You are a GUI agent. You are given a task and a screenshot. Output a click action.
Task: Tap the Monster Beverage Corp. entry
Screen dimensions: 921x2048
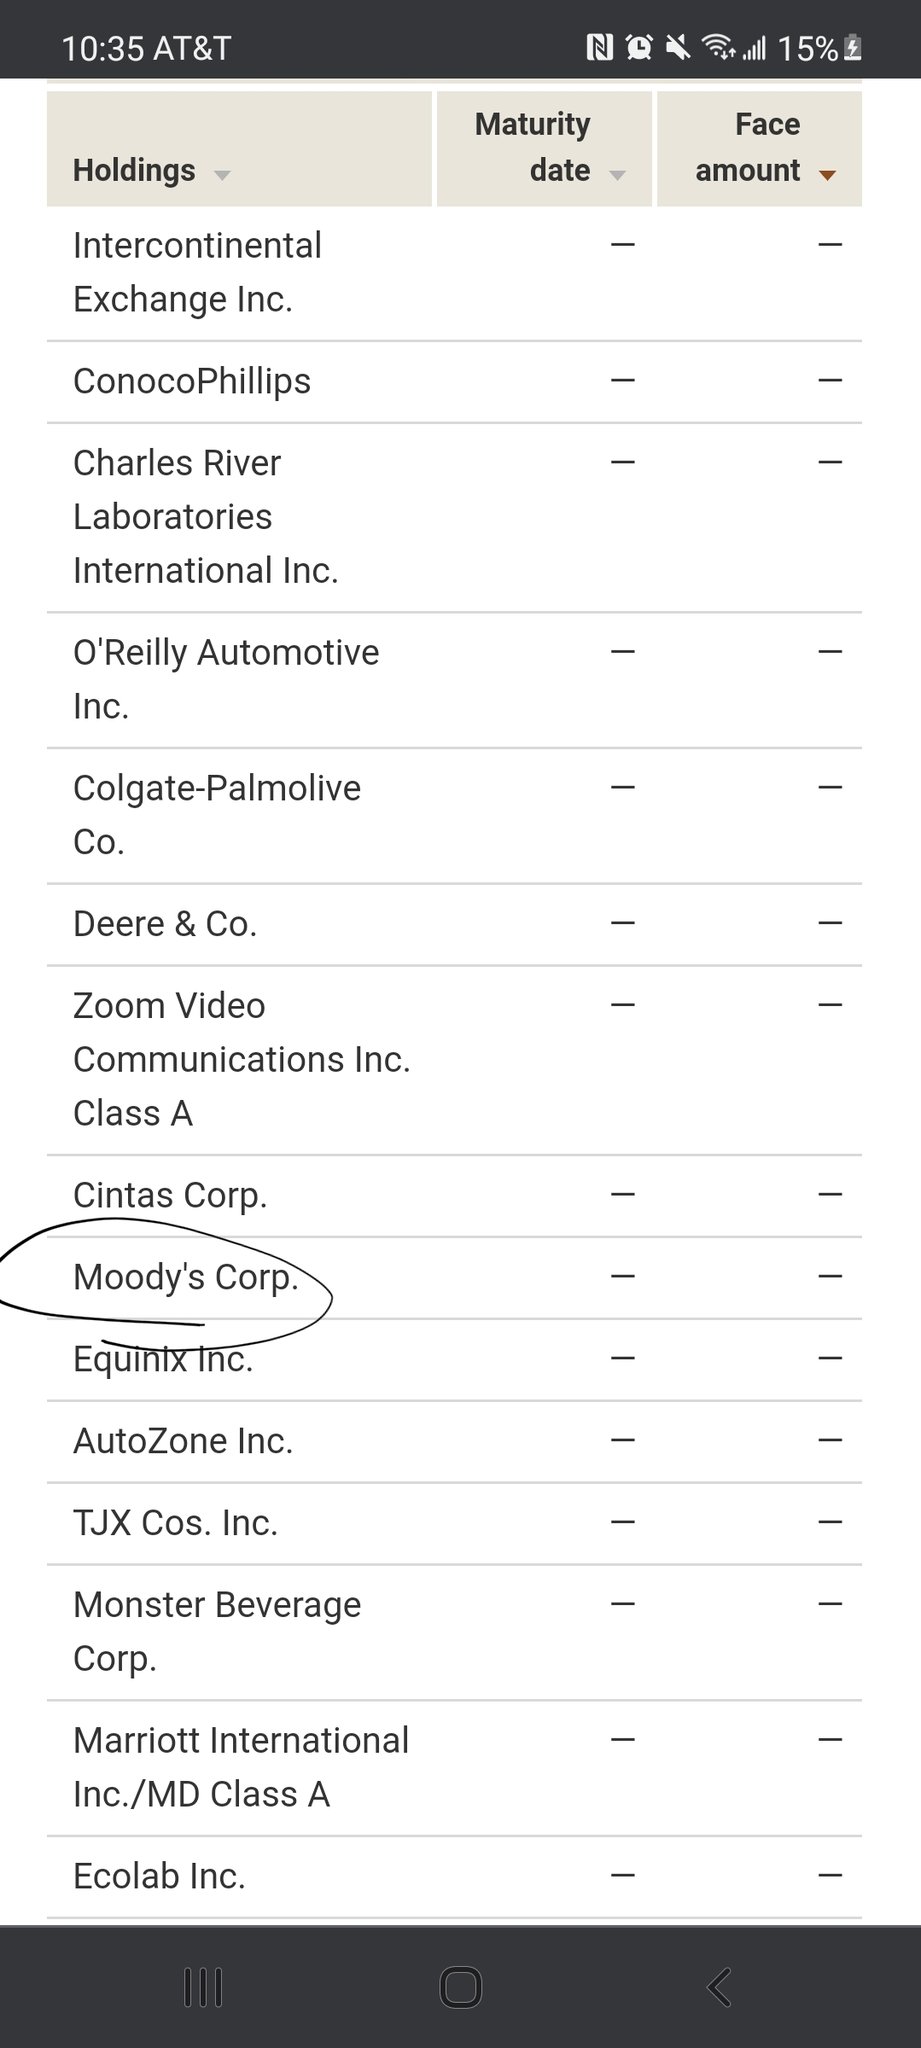click(x=217, y=1631)
